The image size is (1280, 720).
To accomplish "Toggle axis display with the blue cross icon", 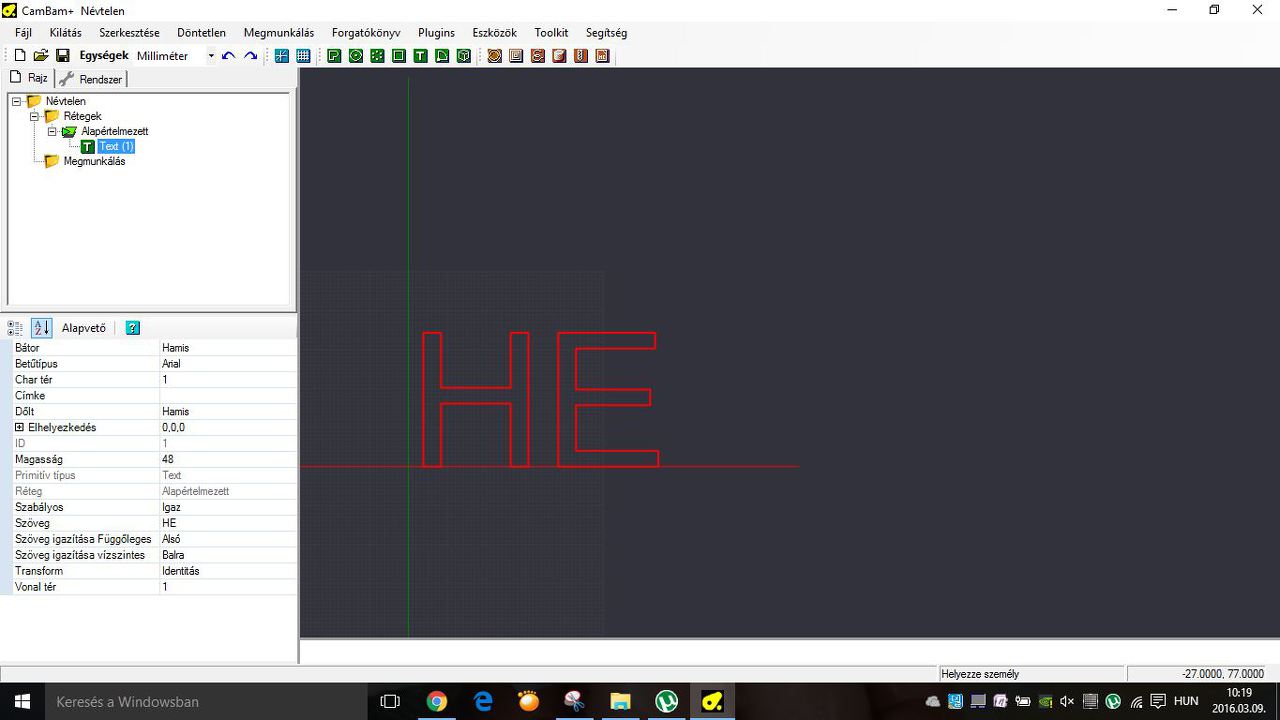I will coord(282,56).
